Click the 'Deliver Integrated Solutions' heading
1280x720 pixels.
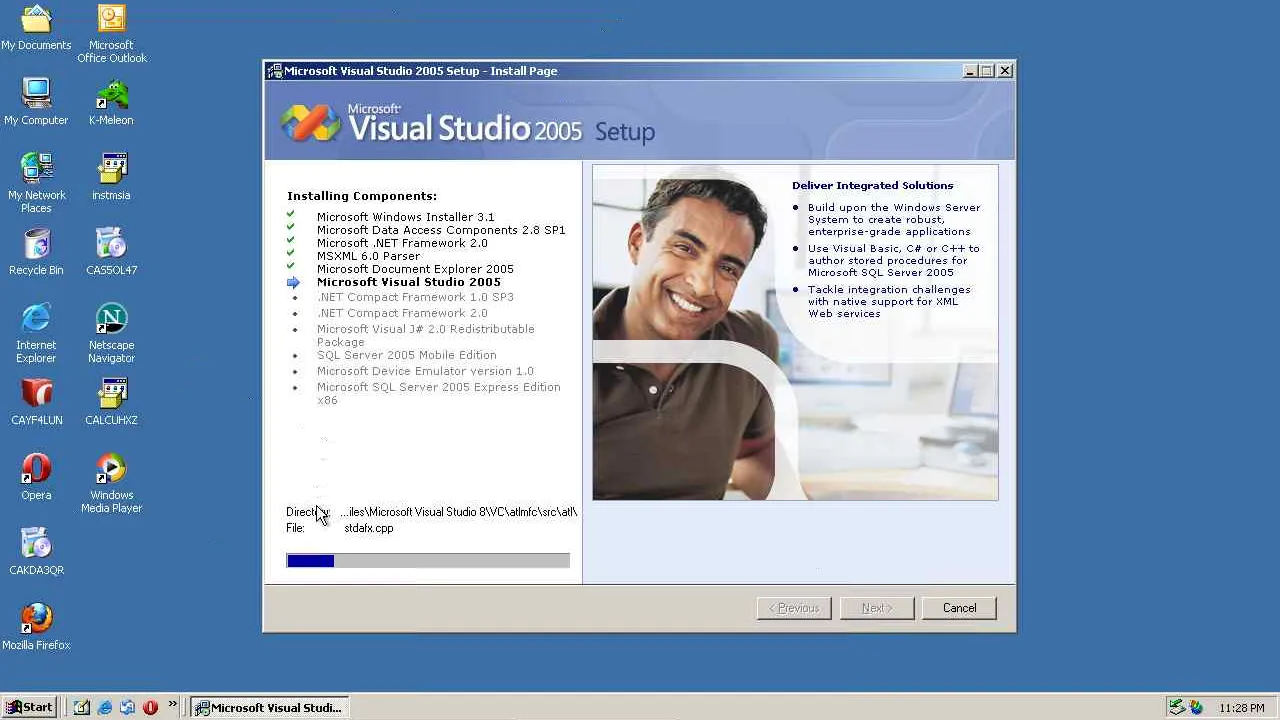(873, 185)
